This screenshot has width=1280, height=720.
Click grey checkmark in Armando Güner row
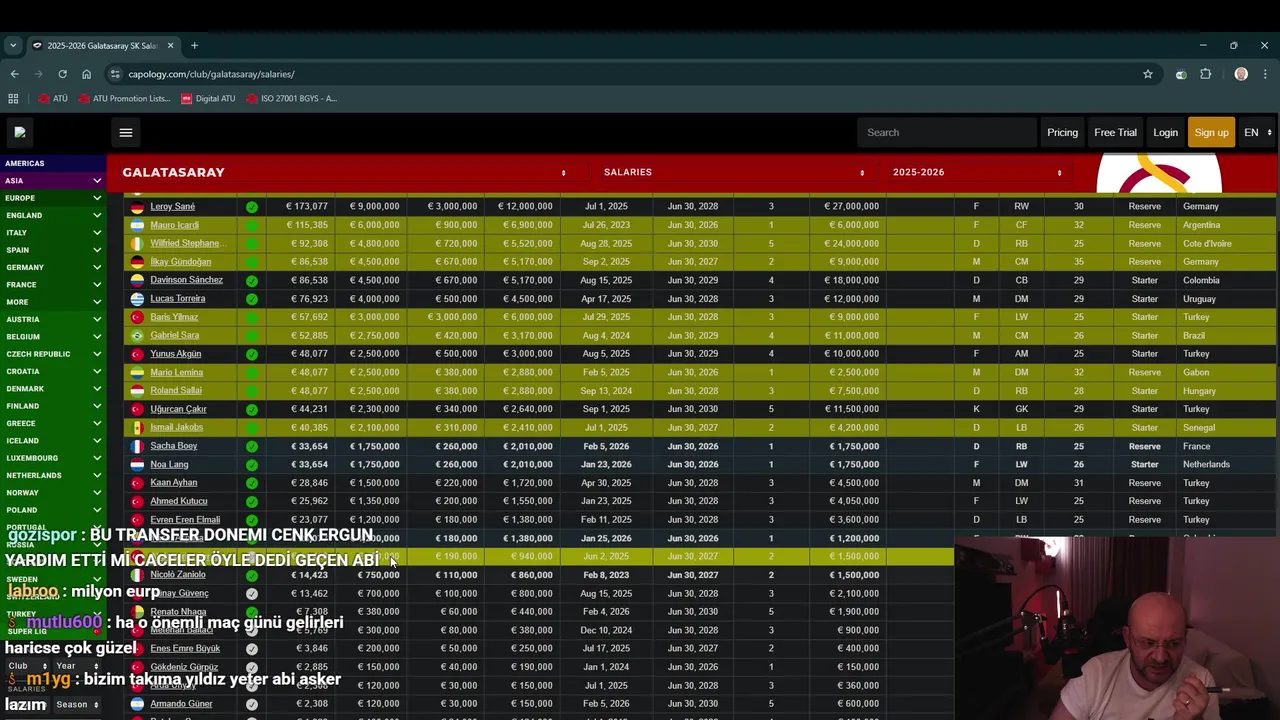coord(252,704)
